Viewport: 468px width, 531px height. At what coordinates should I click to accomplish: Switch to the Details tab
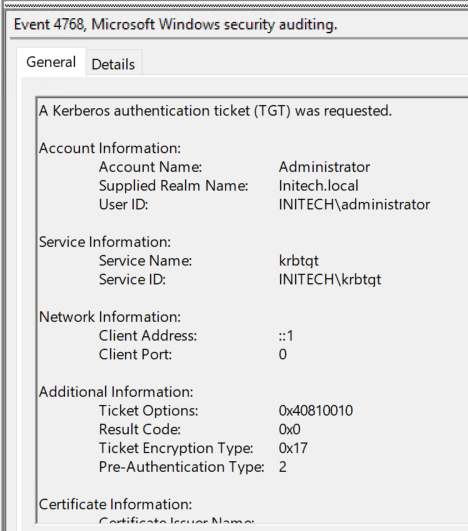coord(113,64)
